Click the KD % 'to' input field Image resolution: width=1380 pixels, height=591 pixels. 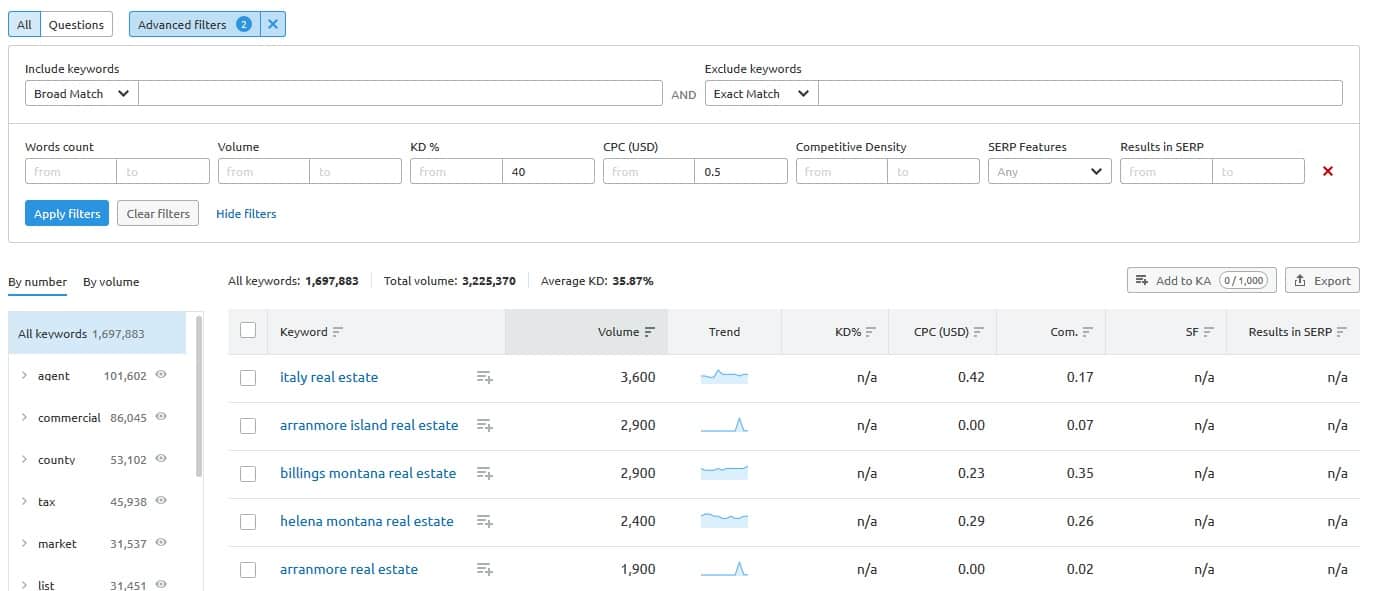[548, 172]
